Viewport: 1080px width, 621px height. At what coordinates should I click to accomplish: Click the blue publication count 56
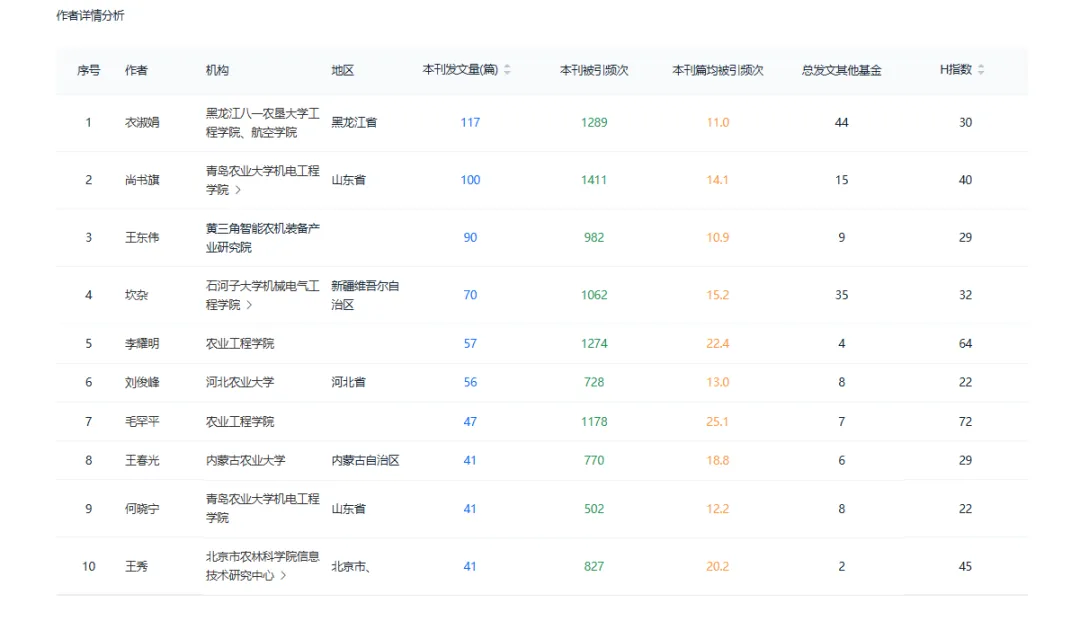(470, 382)
